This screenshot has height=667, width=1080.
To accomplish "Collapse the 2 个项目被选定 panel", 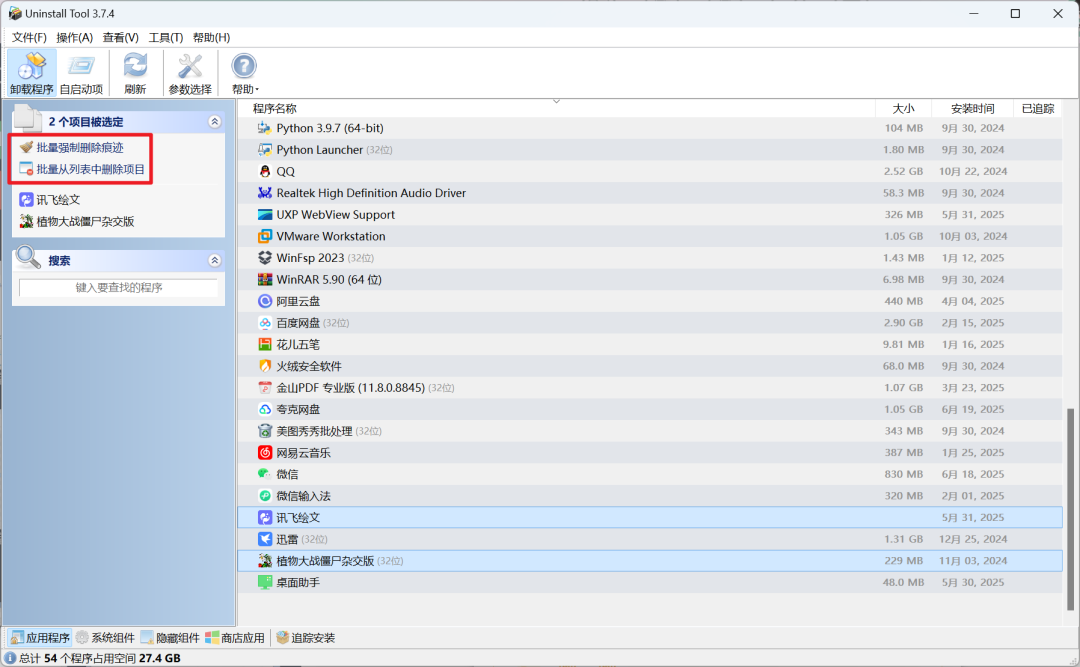I will pos(215,122).
